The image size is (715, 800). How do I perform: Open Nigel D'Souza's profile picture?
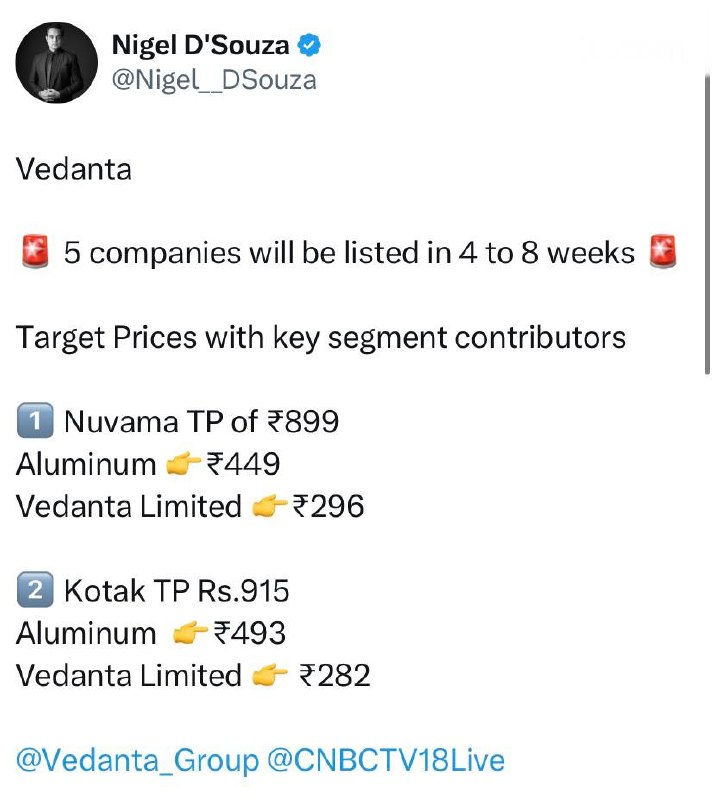pyautogui.click(x=56, y=60)
